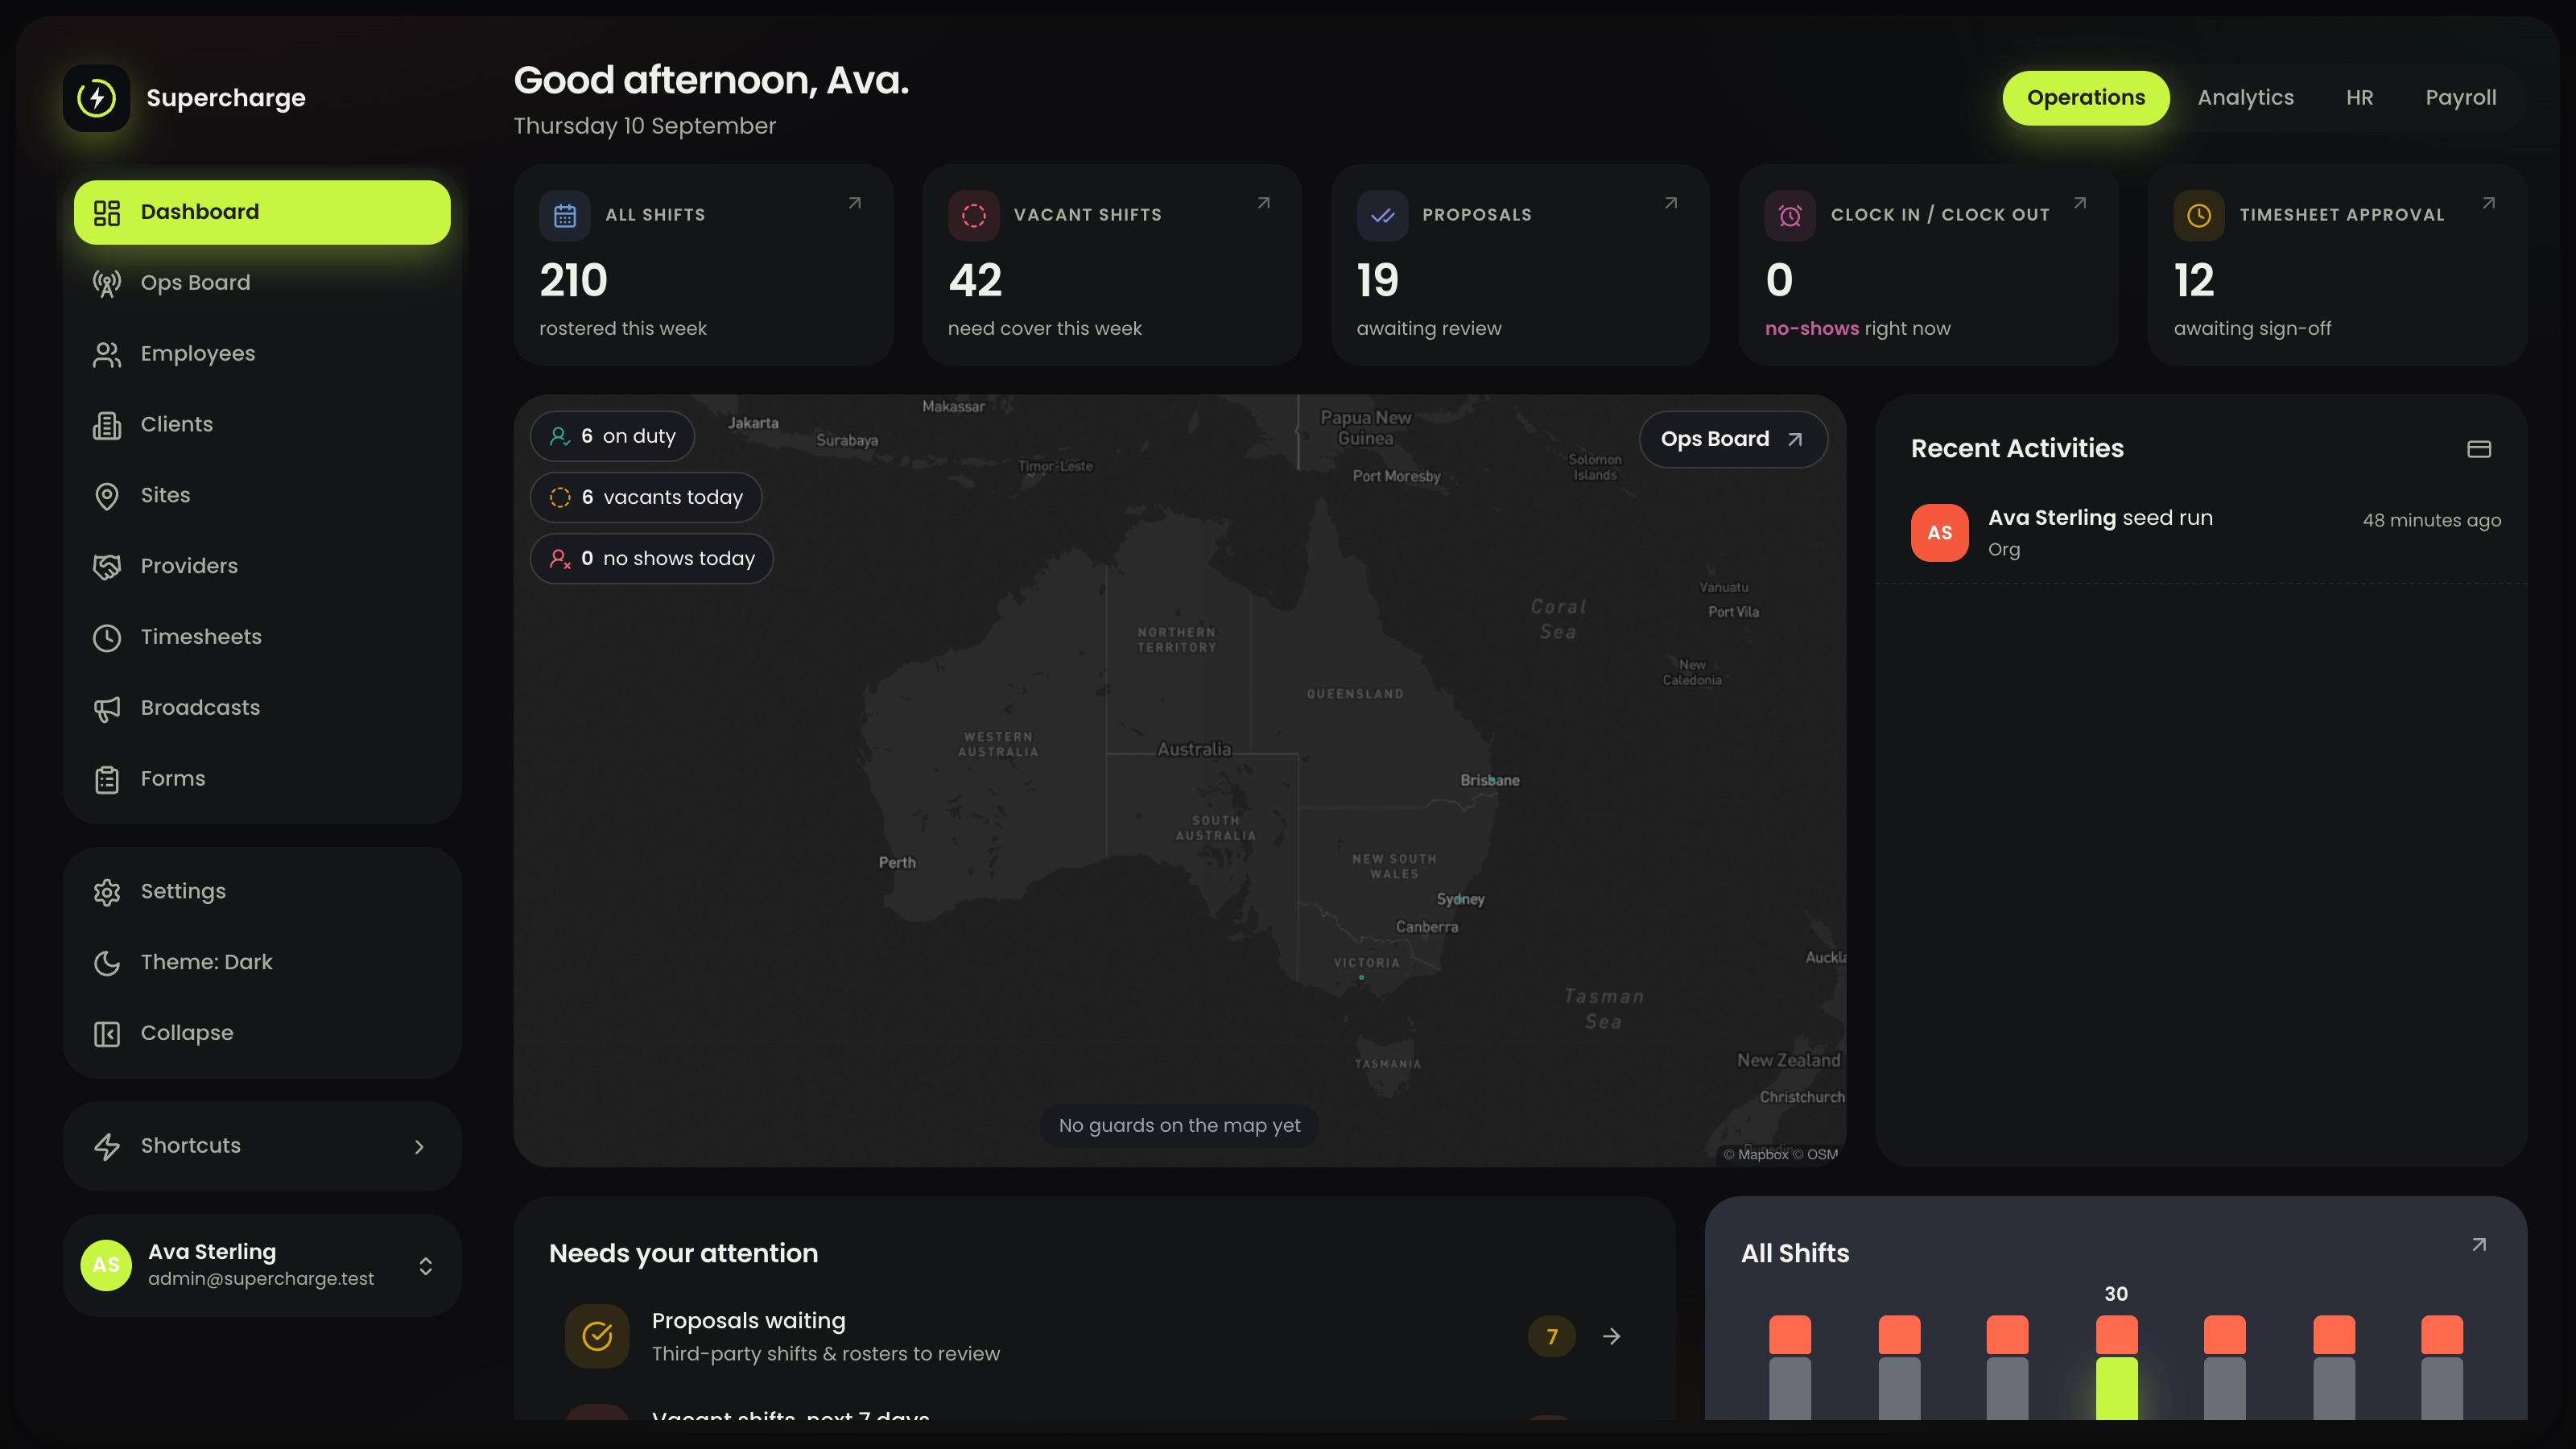Click the All Shifts calendar icon
This screenshot has height=1449, width=2576.
(x=565, y=215)
